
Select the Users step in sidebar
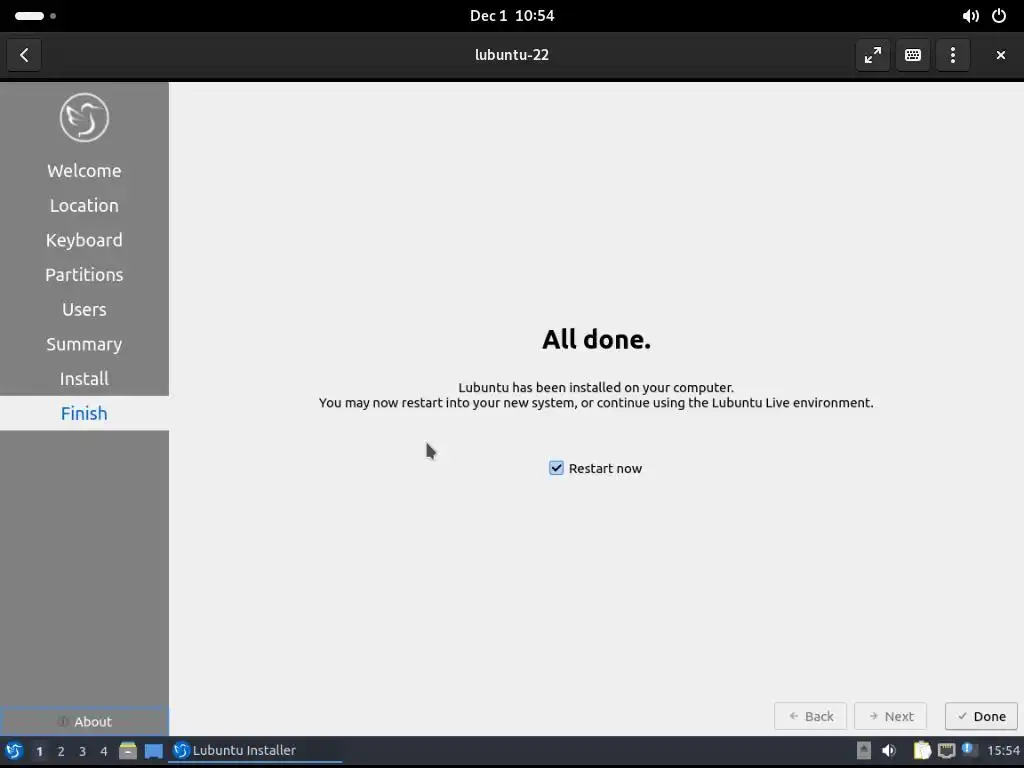point(84,309)
